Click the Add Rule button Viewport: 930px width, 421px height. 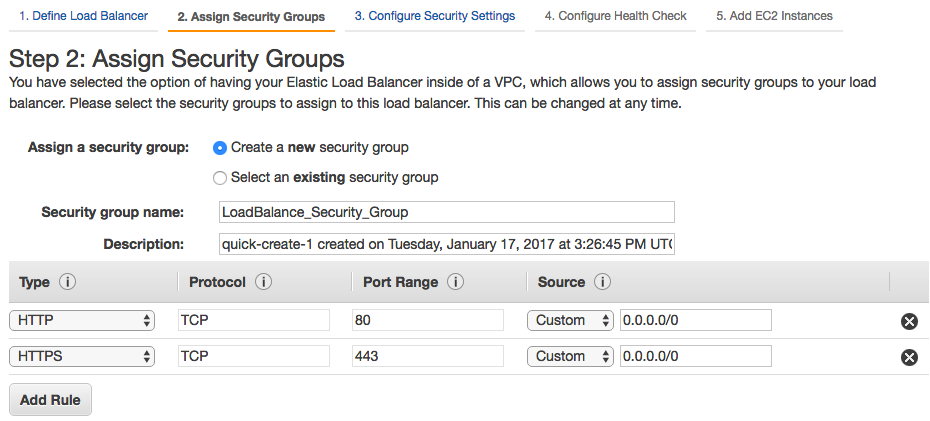pyautogui.click(x=50, y=399)
